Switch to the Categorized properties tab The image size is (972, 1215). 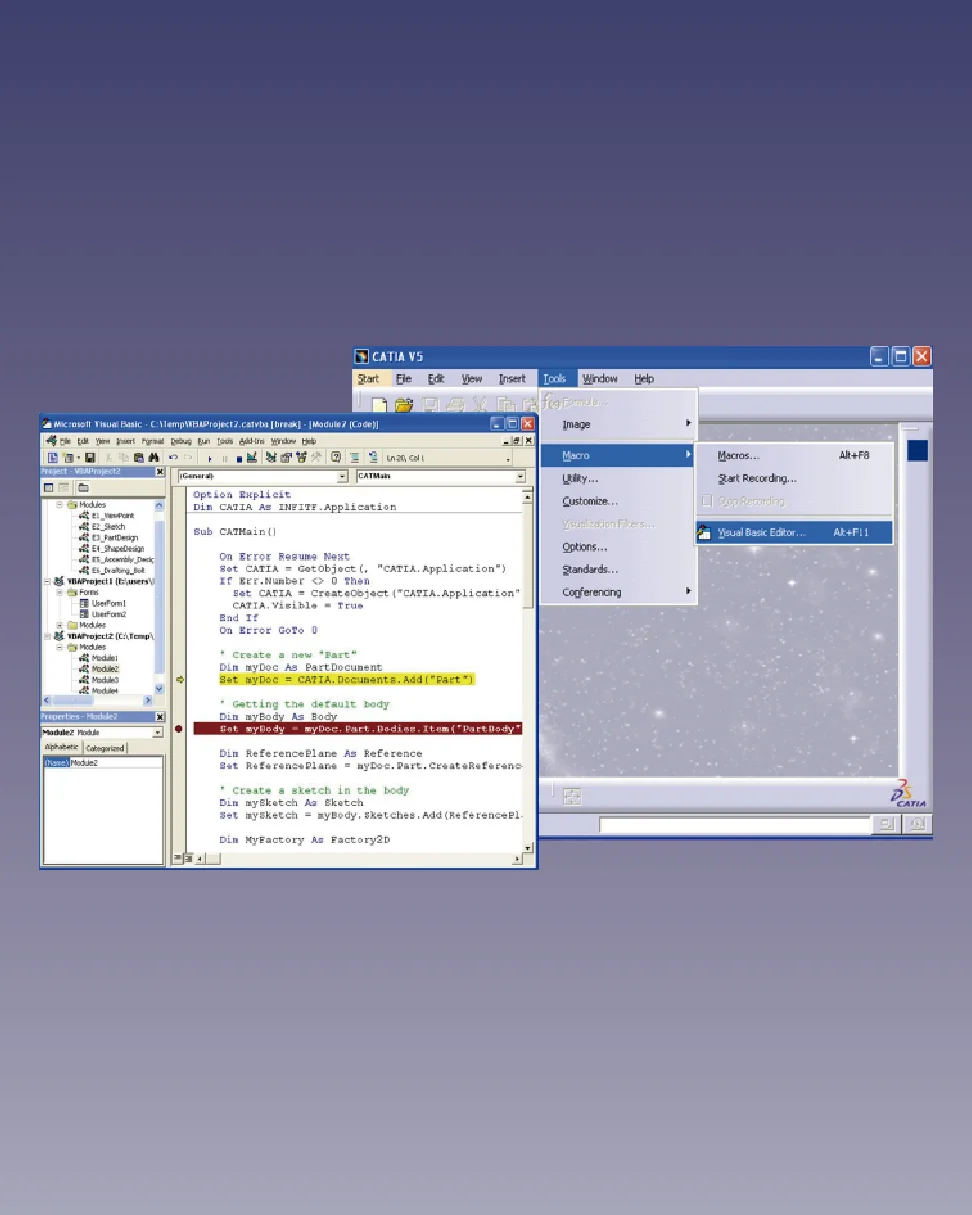click(x=104, y=747)
